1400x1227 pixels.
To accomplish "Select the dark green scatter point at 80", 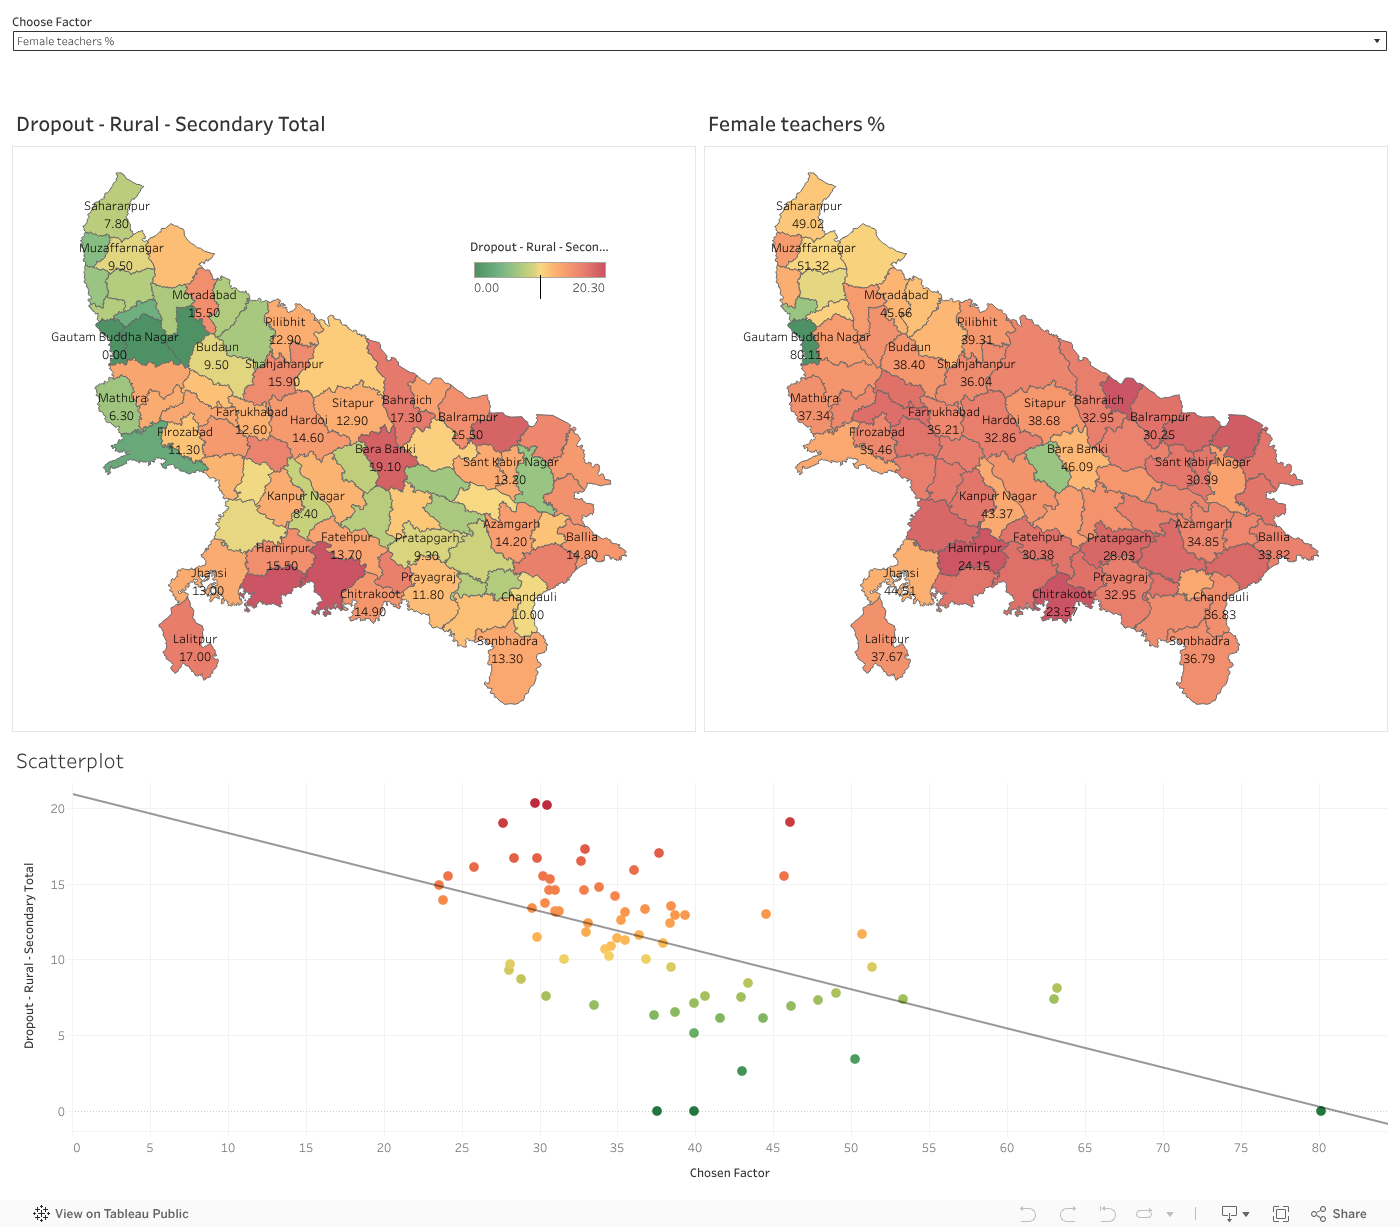I will pyautogui.click(x=1321, y=1111).
